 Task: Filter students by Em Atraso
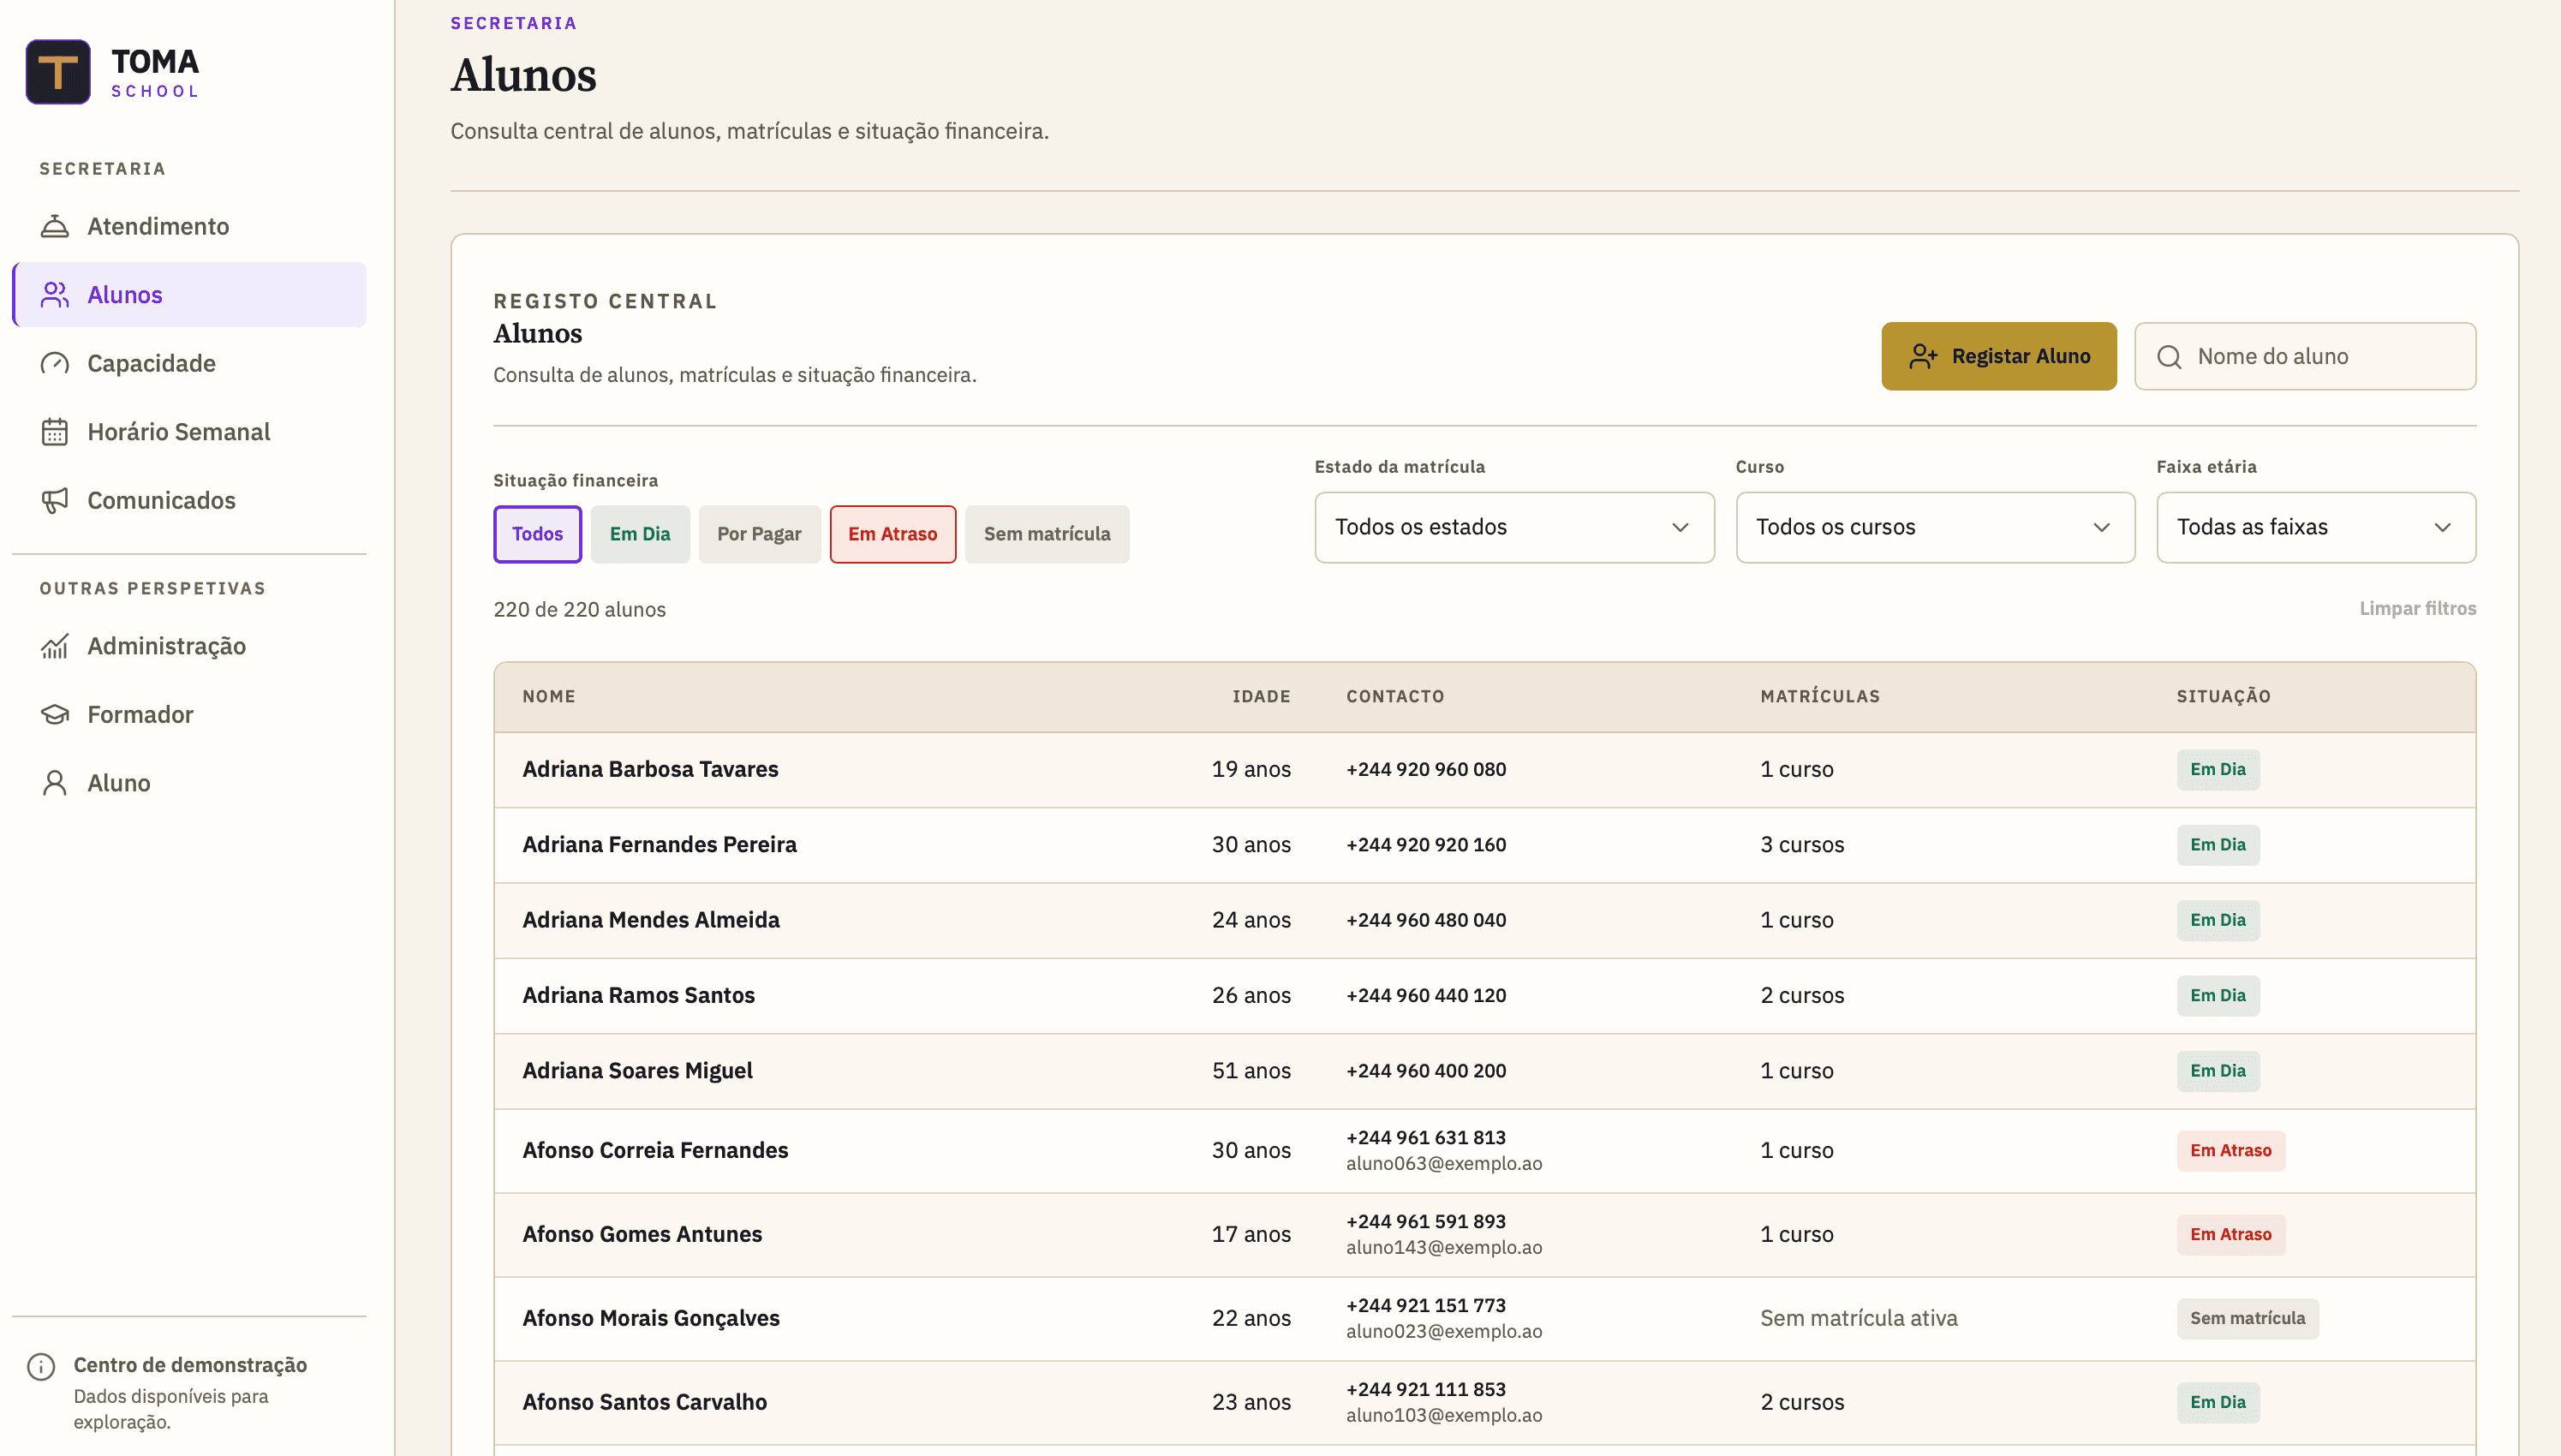[893, 534]
